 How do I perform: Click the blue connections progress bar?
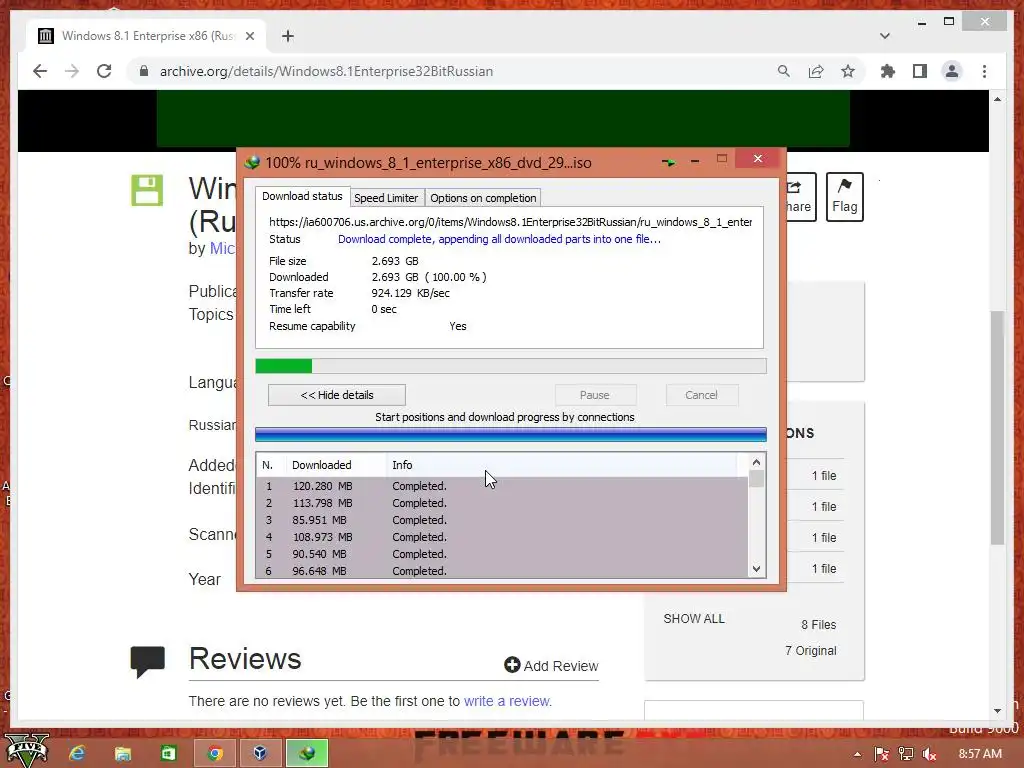[511, 435]
